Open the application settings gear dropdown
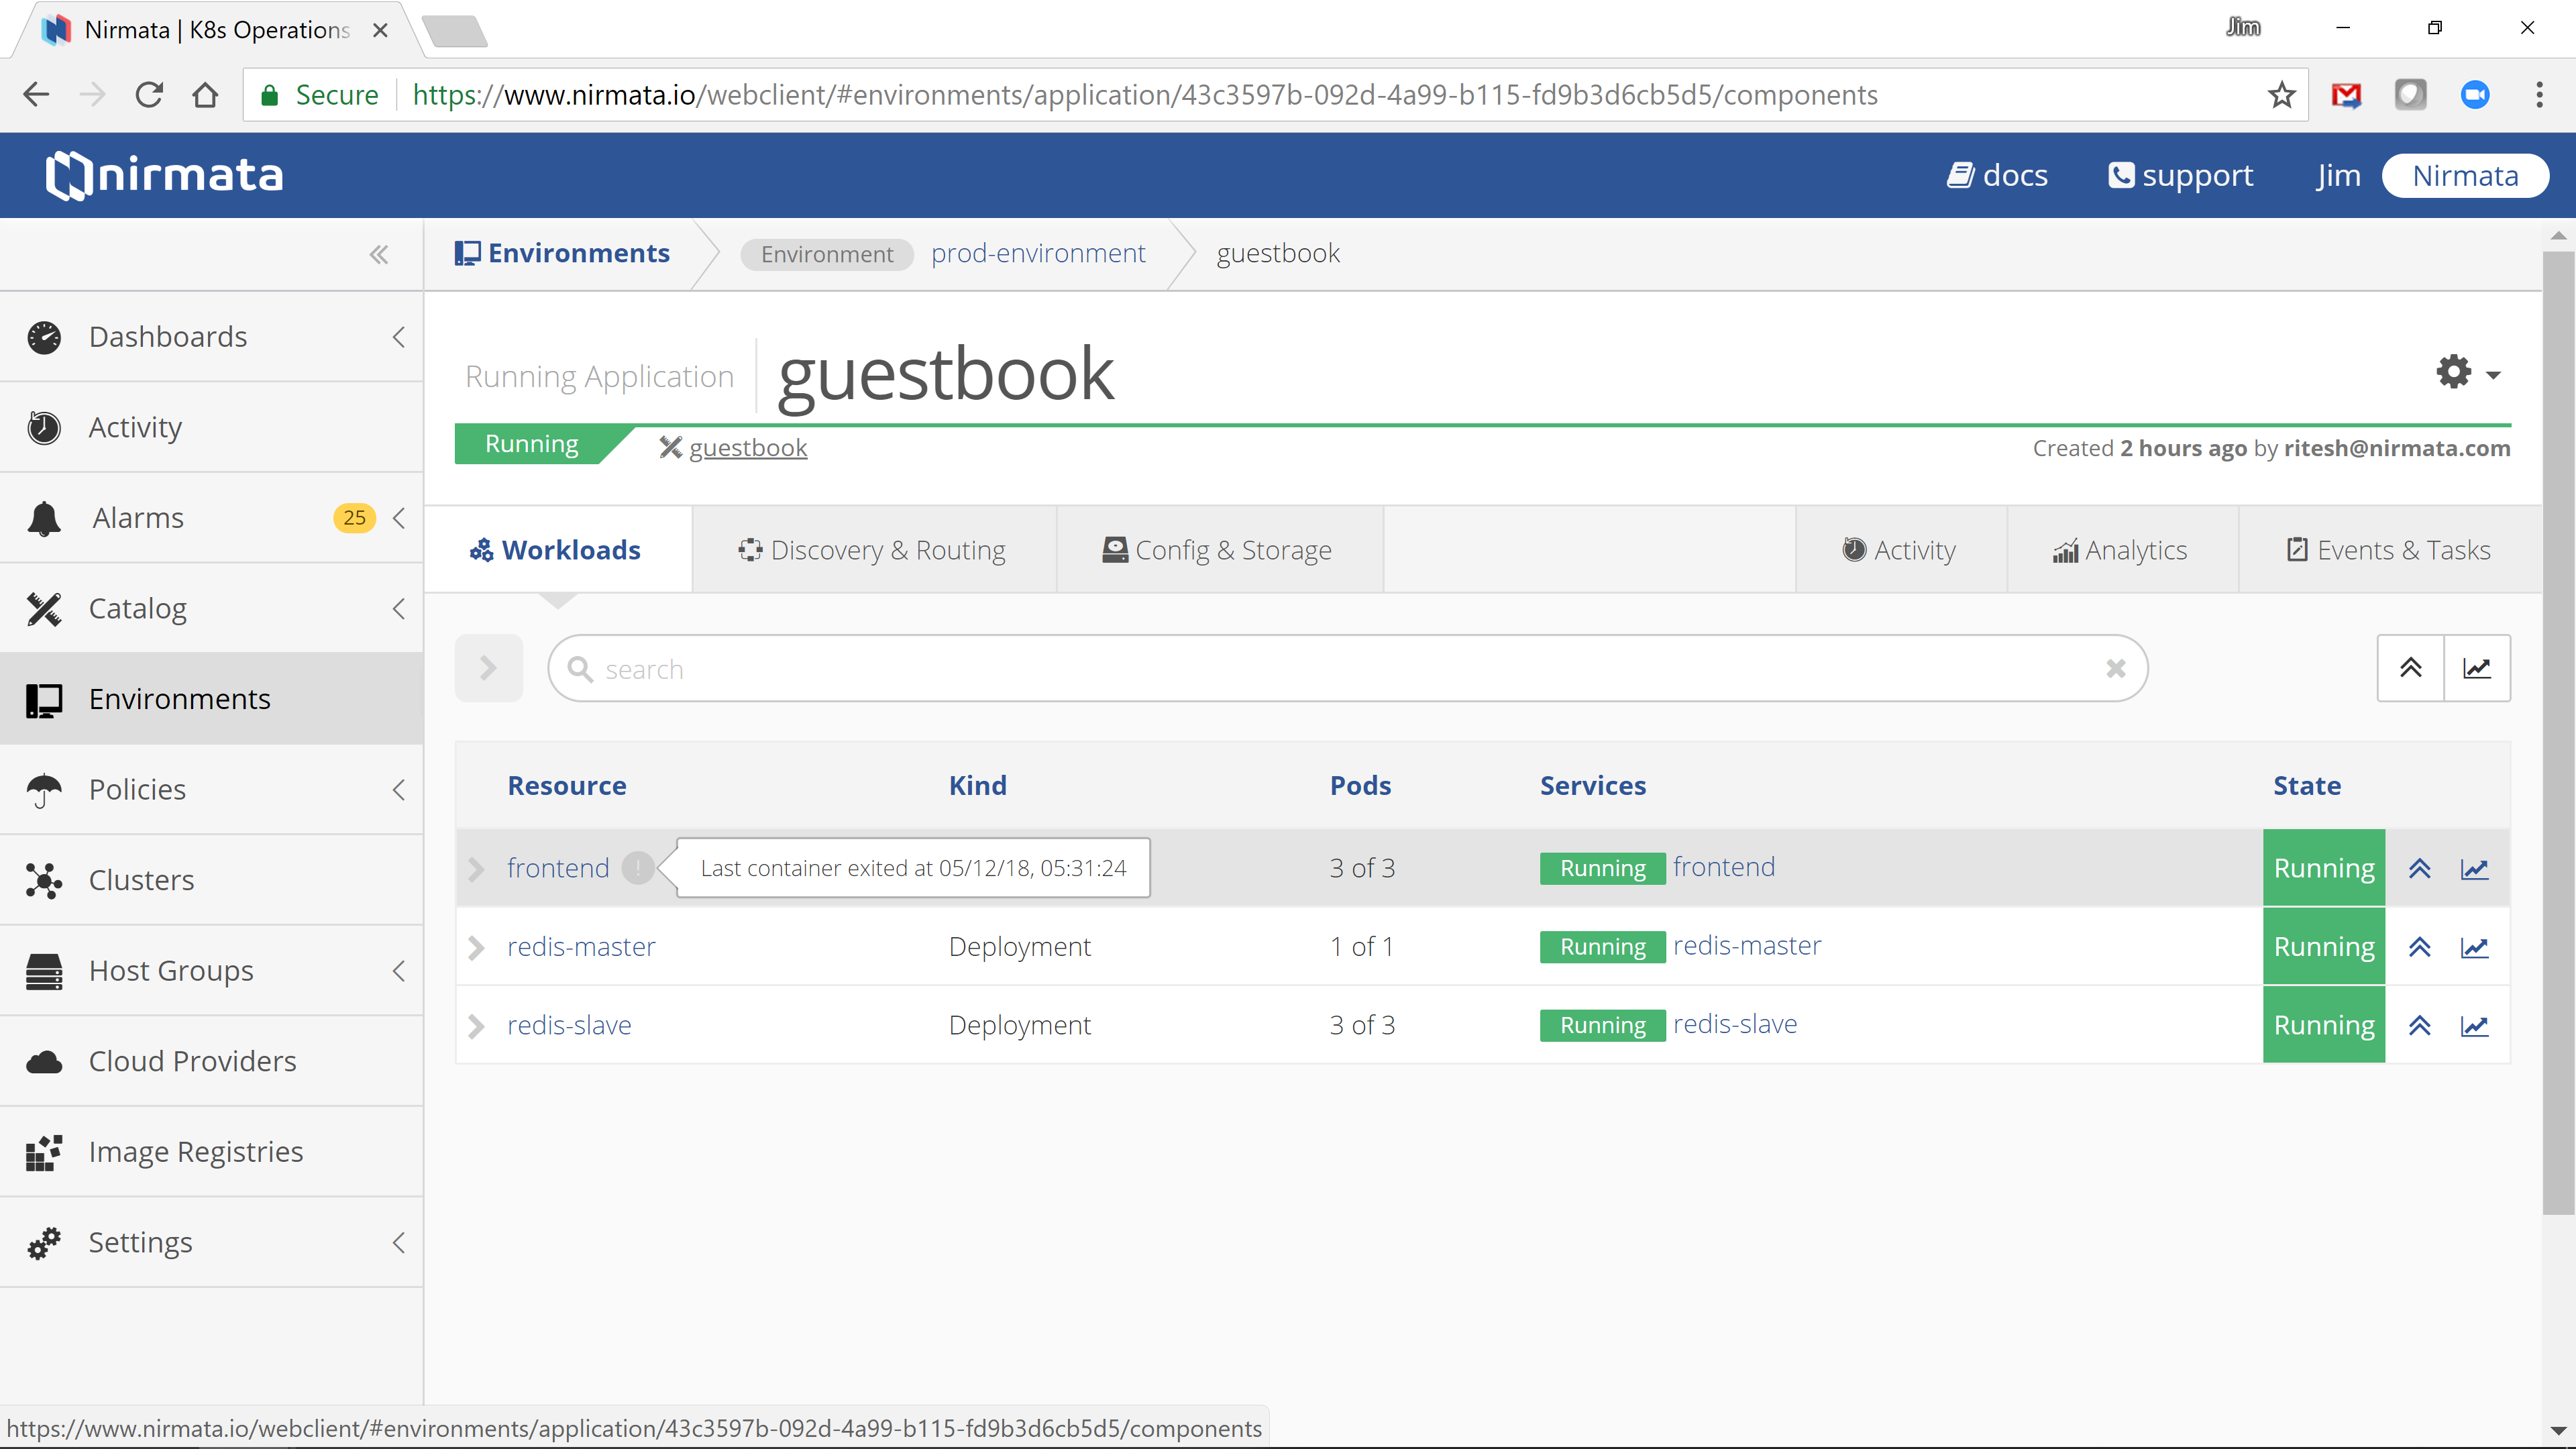The image size is (2576, 1449). point(2467,372)
